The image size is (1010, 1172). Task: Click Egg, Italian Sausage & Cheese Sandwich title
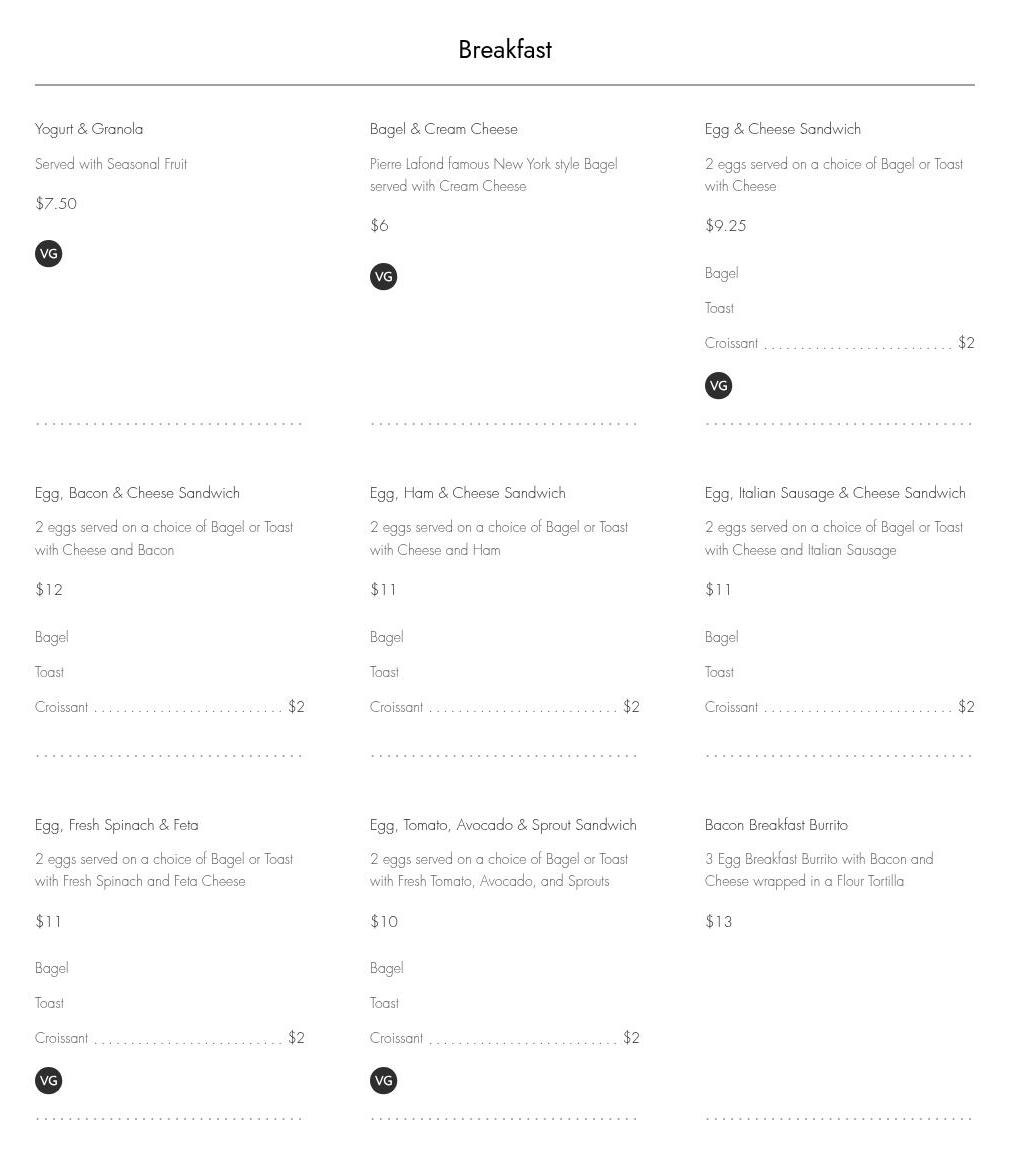click(835, 493)
